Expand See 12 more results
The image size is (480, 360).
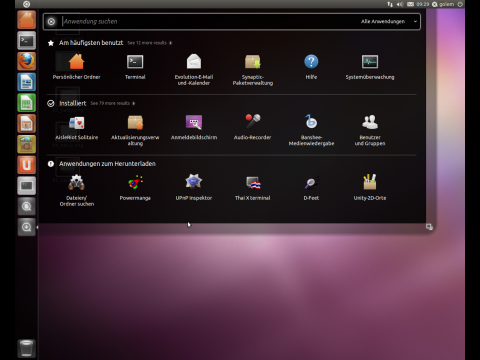pos(150,43)
